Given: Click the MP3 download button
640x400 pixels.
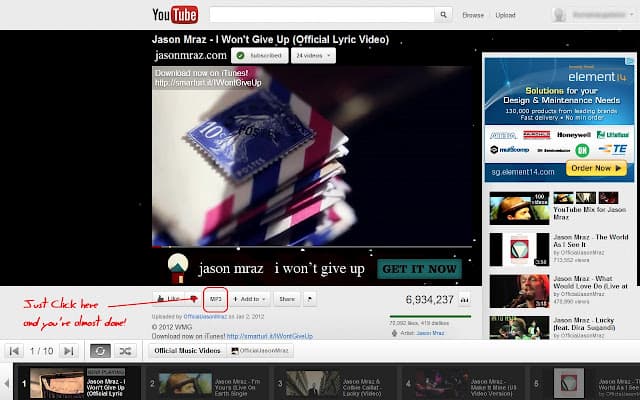Looking at the screenshot, I should [214, 298].
